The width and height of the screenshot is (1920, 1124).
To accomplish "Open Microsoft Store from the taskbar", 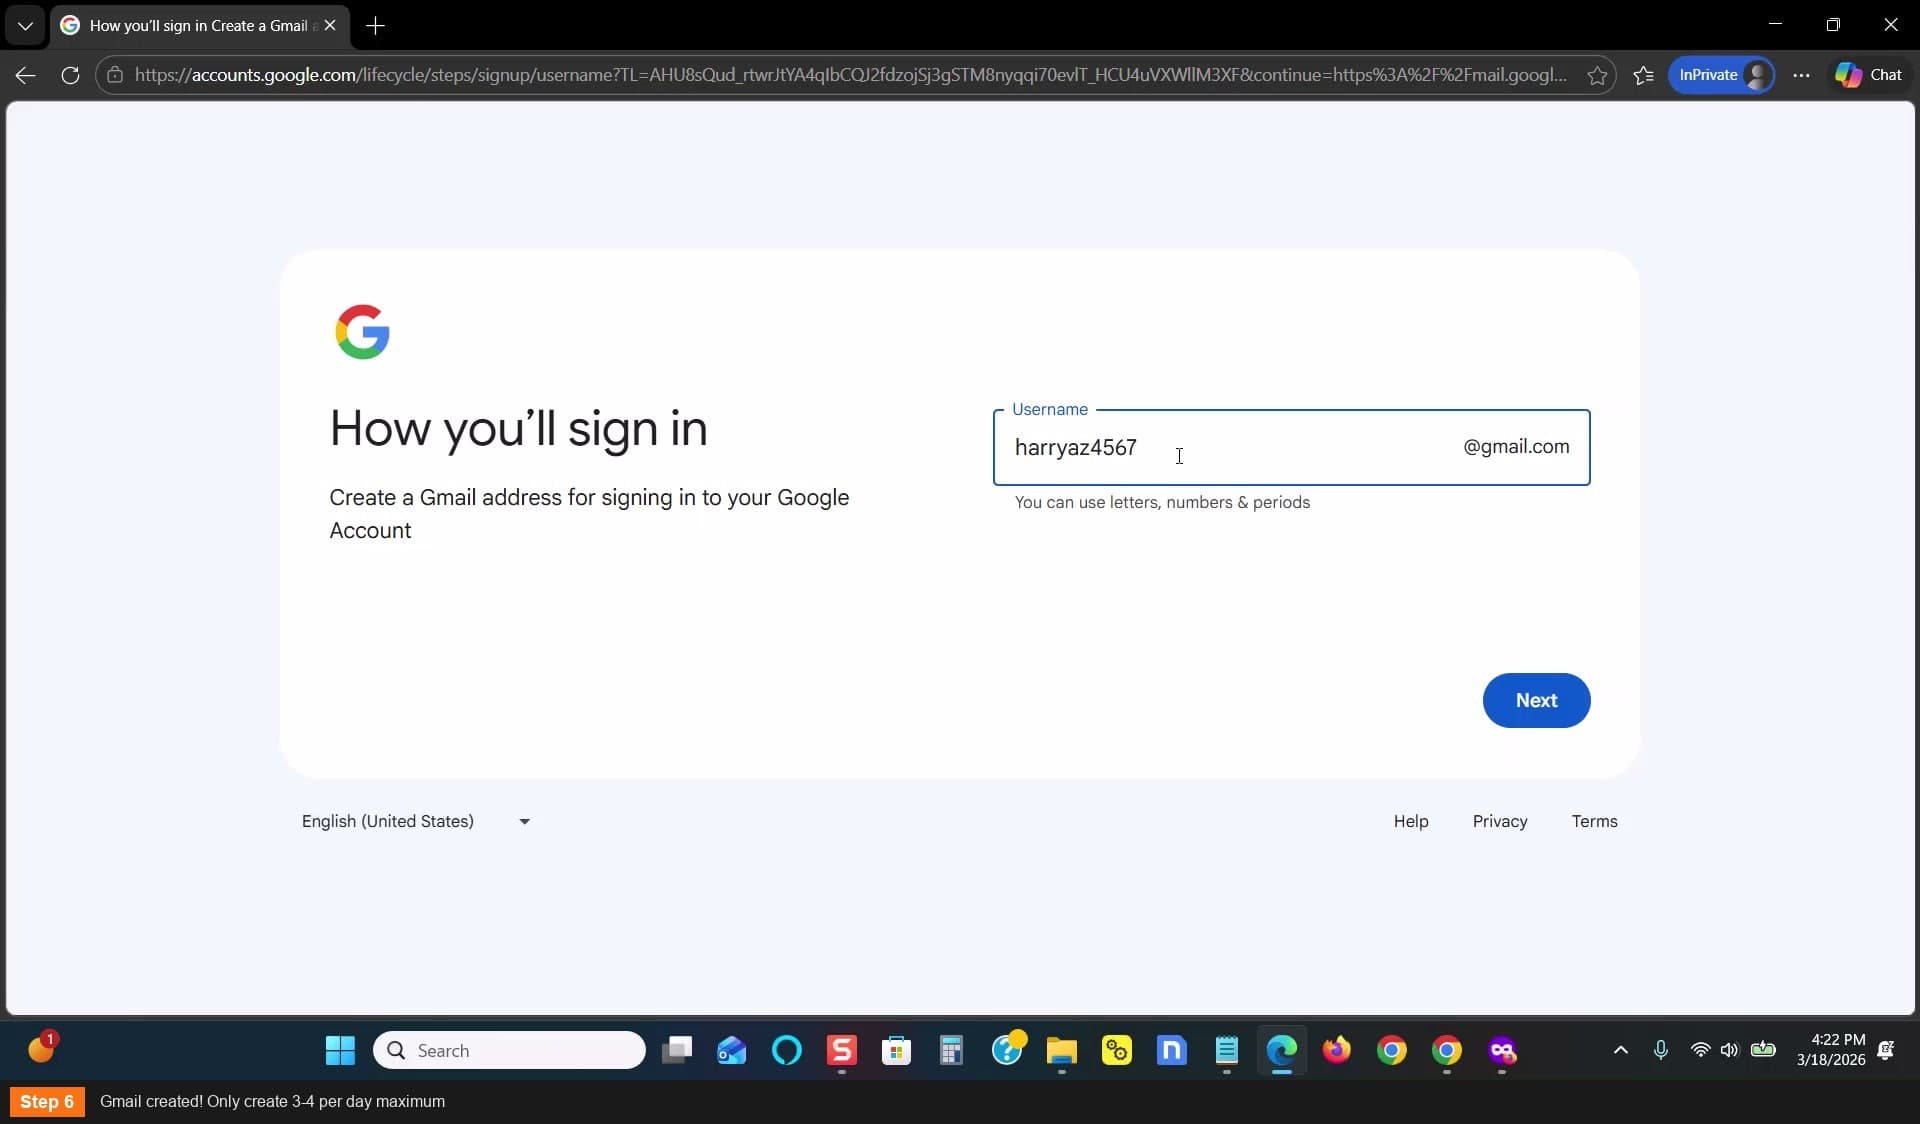I will [x=897, y=1050].
